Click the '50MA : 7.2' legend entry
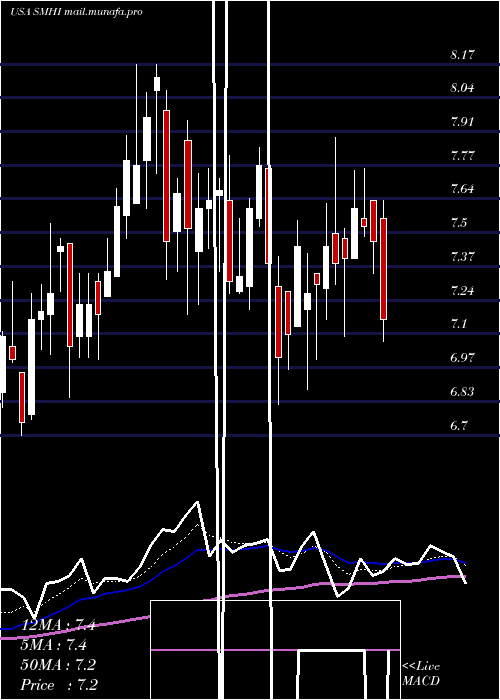This screenshot has width=500, height=700. [58, 665]
